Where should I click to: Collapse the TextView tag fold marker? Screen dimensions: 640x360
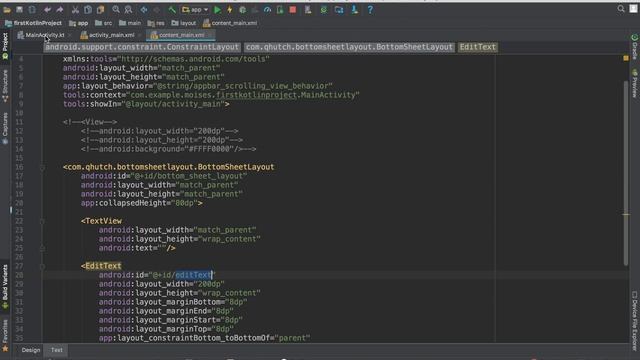point(42,221)
